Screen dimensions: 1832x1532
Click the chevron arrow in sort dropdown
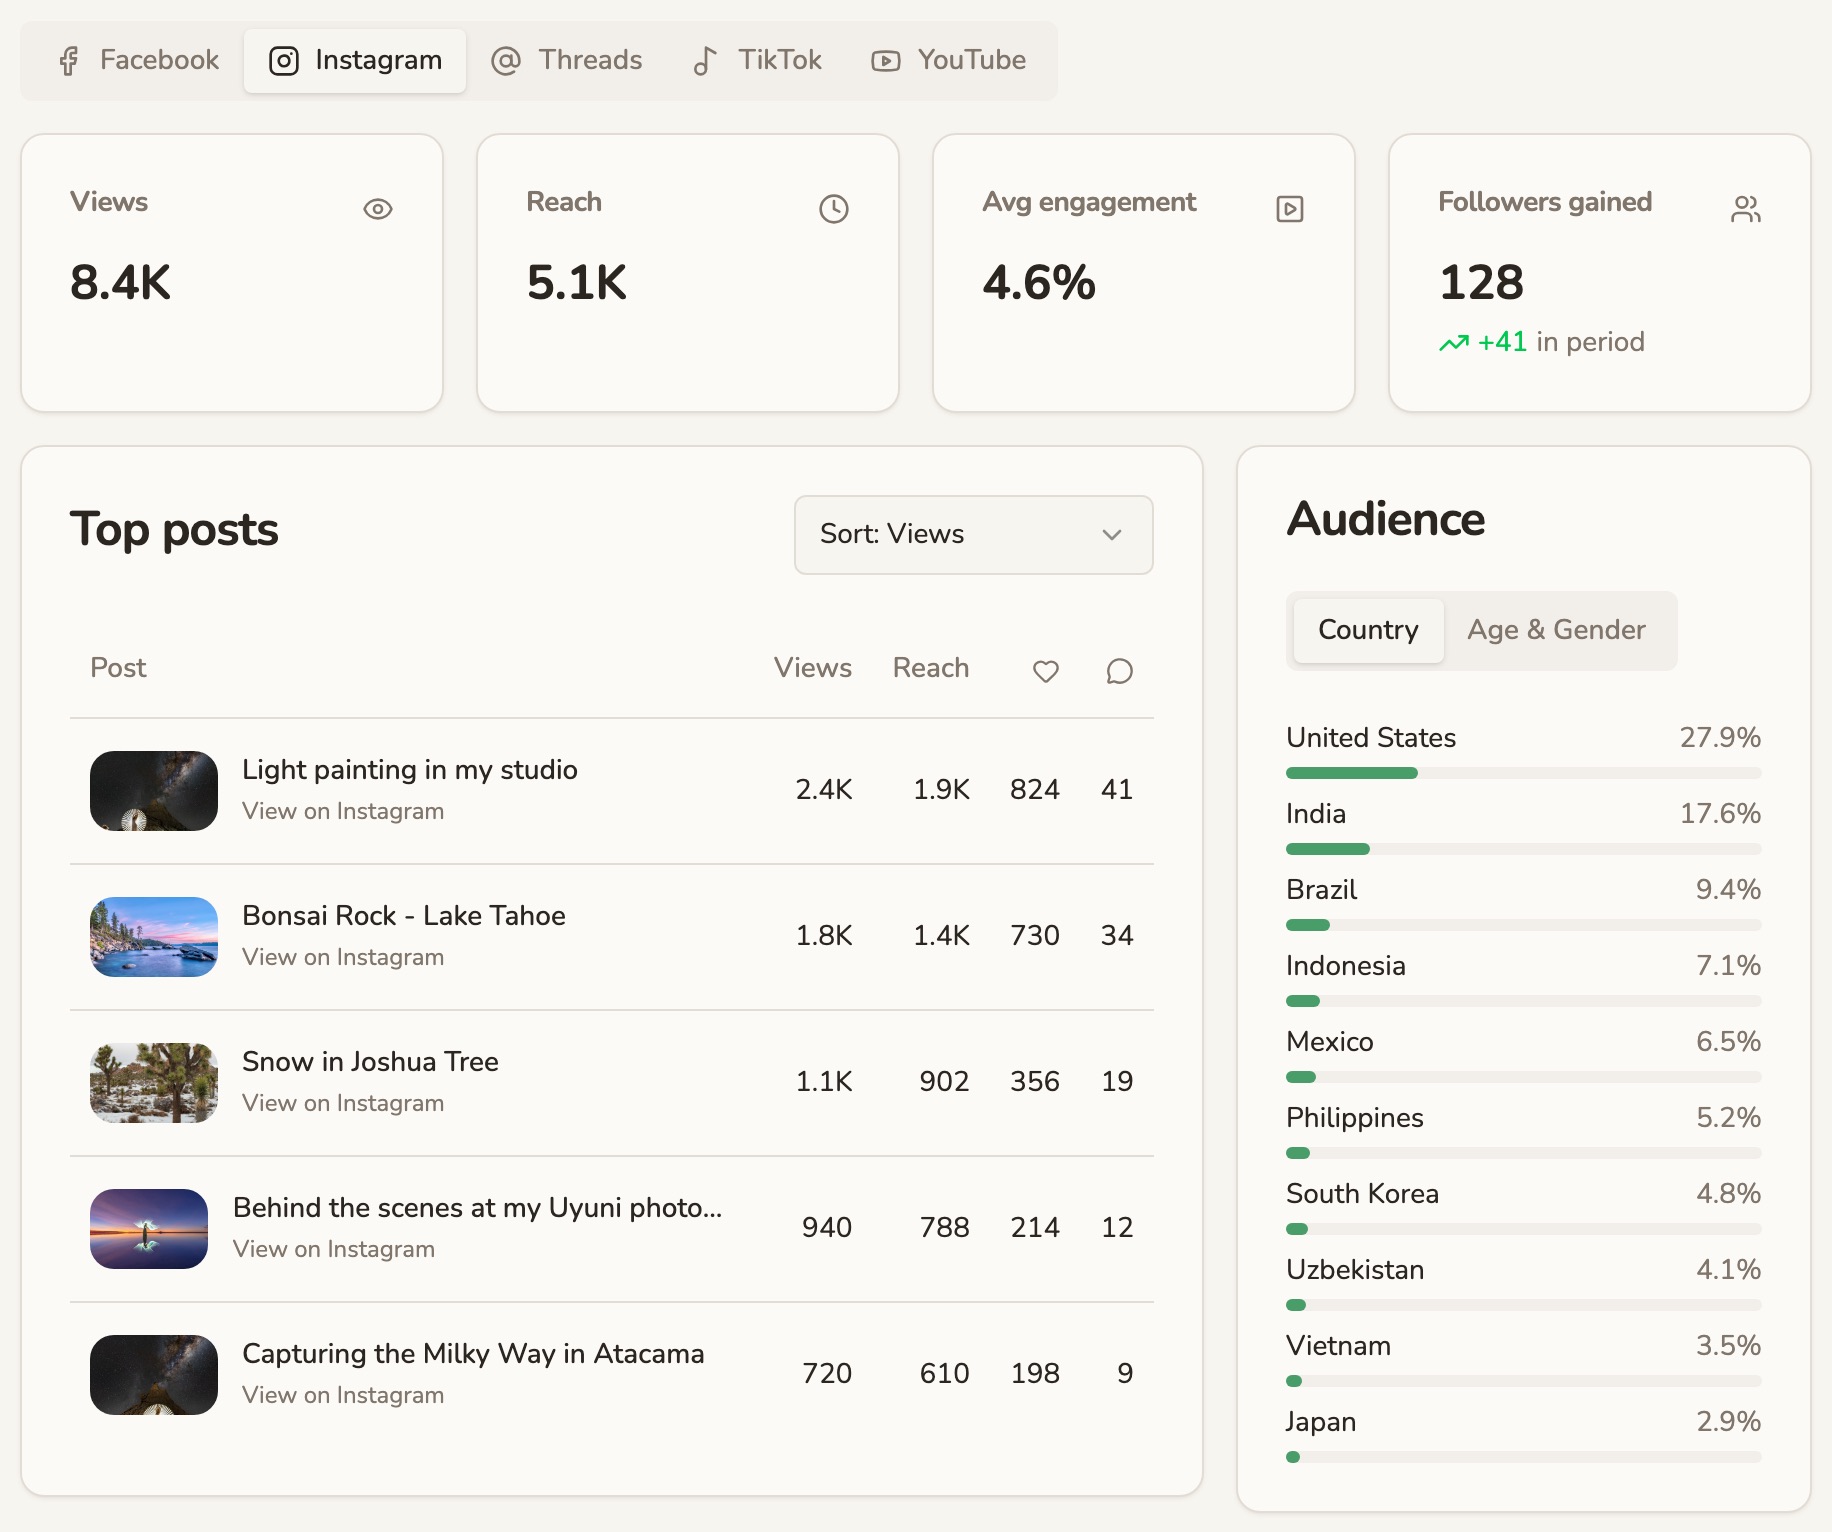pyautogui.click(x=1112, y=535)
